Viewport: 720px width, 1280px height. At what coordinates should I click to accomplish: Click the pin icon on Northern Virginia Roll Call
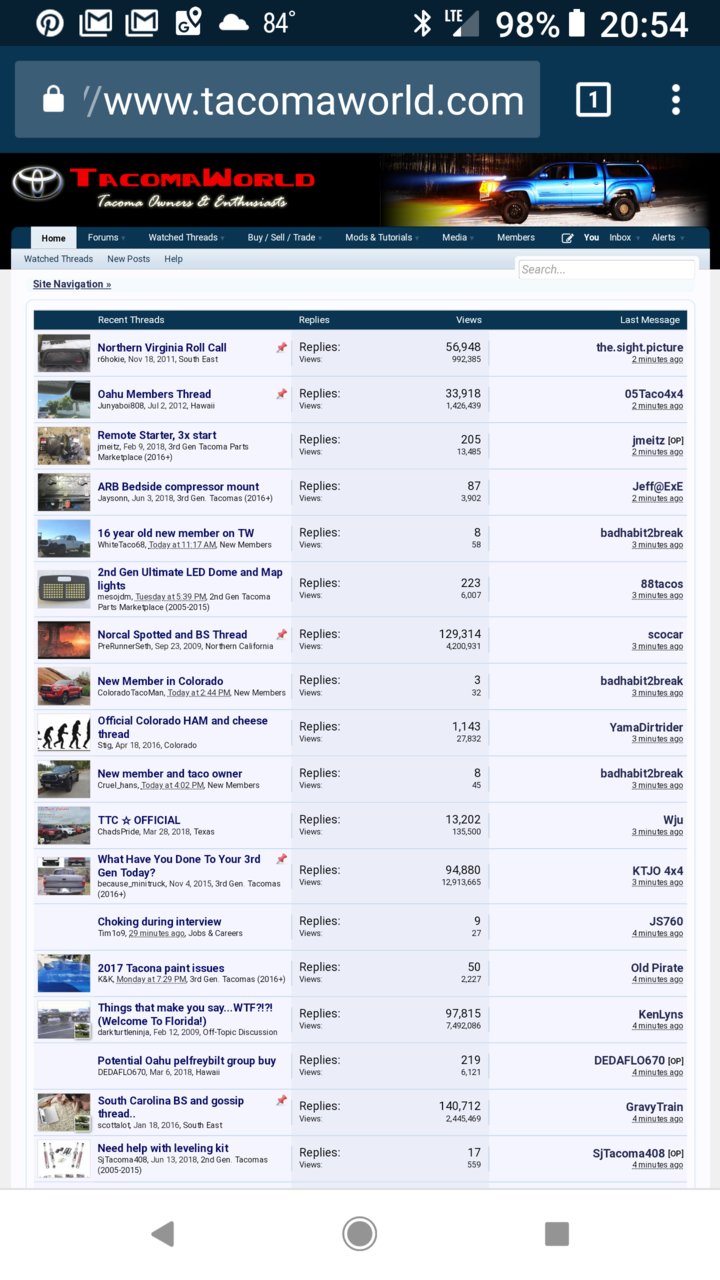tap(281, 348)
